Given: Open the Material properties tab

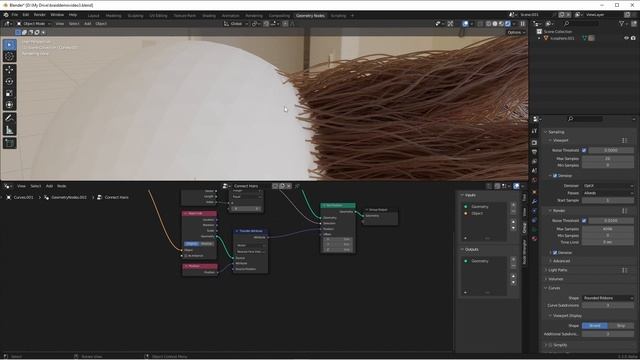Looking at the screenshot, I should pos(534,239).
